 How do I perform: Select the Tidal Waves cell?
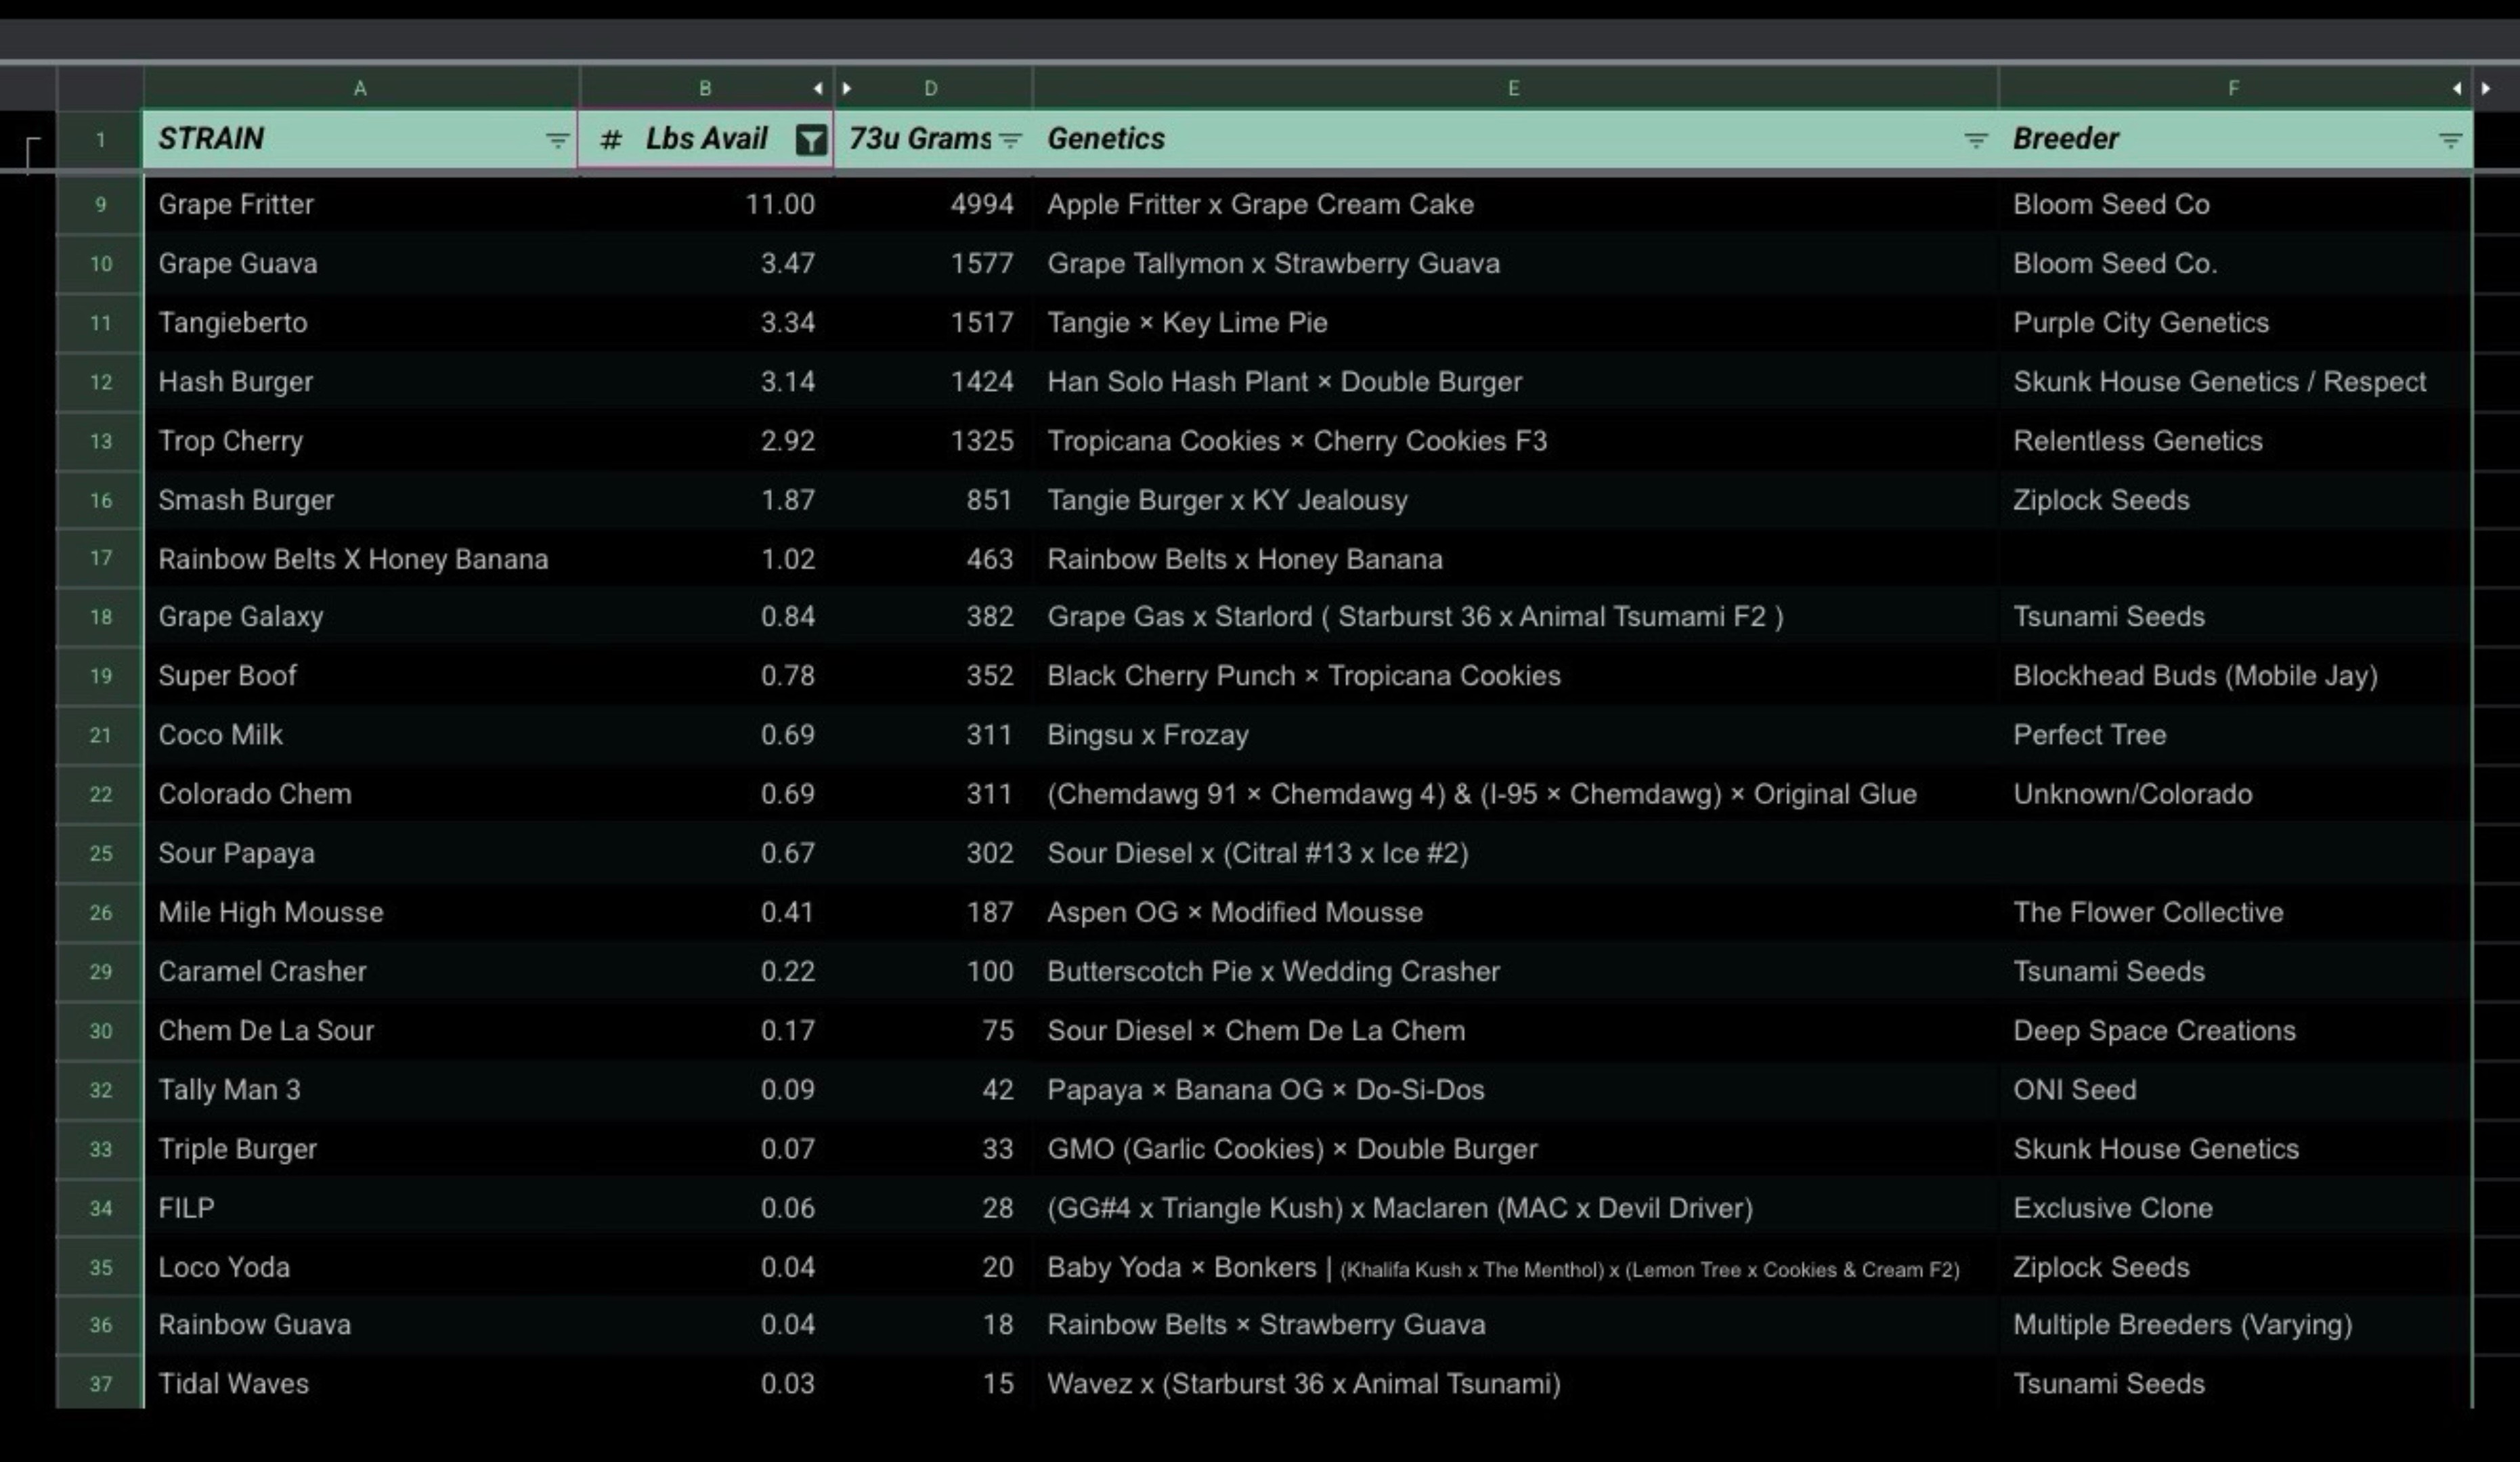(x=361, y=1384)
